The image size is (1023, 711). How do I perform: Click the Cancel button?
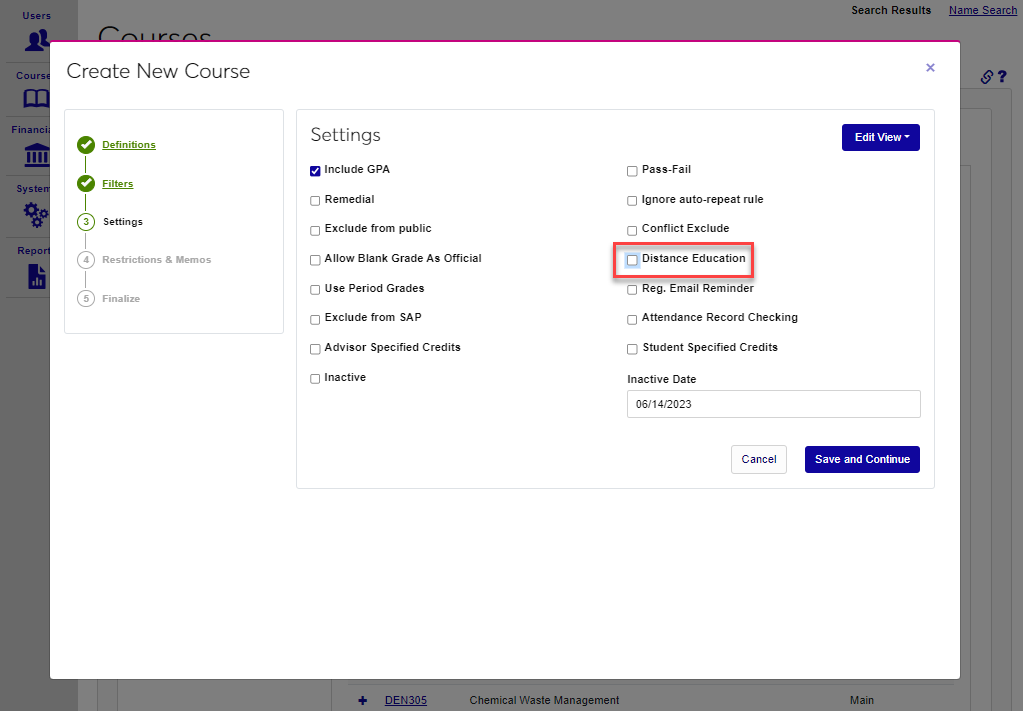click(758, 459)
